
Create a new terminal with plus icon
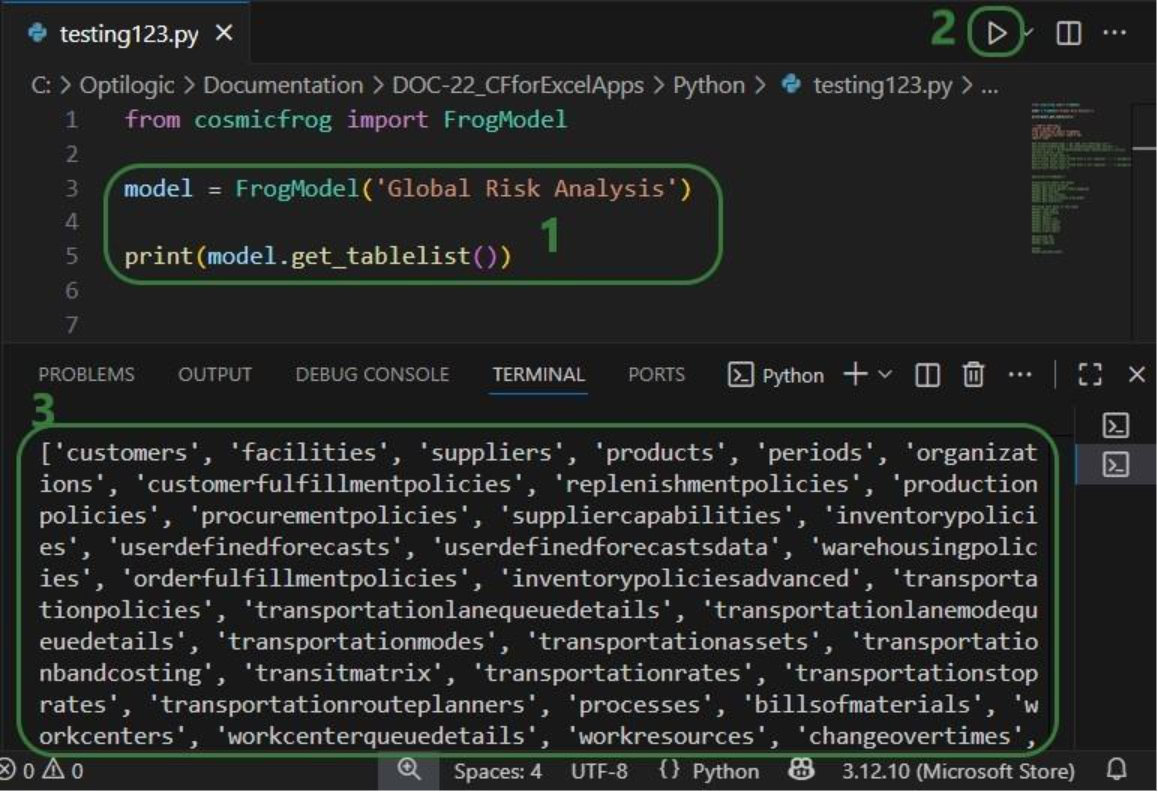[855, 374]
